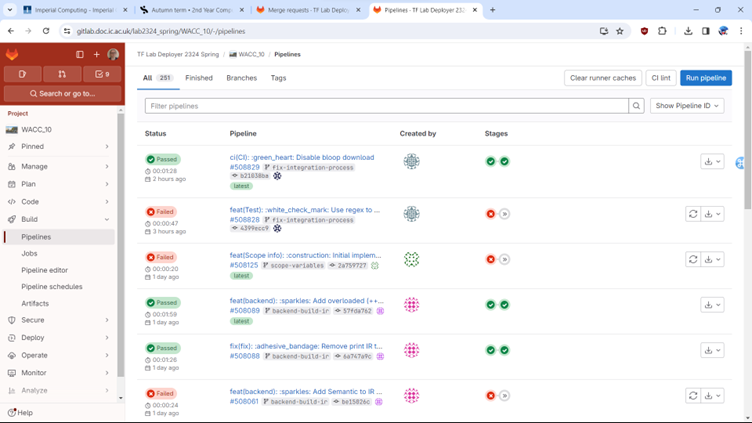The image size is (752, 423).
Task: Open the merge requests shortcut icon in sidebar
Action: tap(62, 74)
